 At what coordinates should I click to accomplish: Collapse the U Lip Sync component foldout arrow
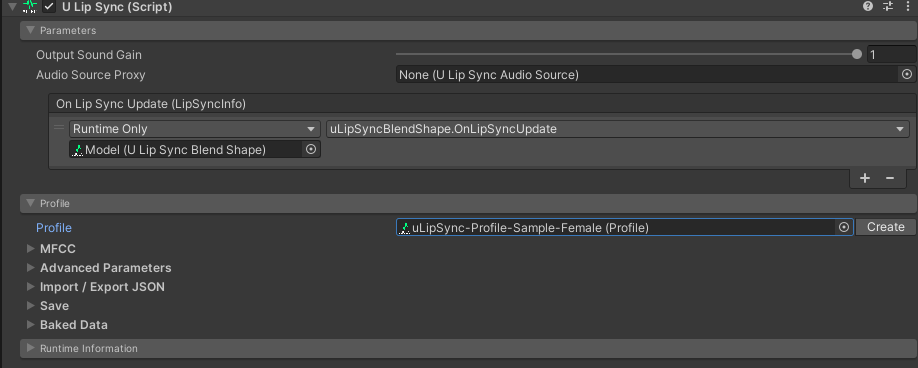tap(12, 7)
